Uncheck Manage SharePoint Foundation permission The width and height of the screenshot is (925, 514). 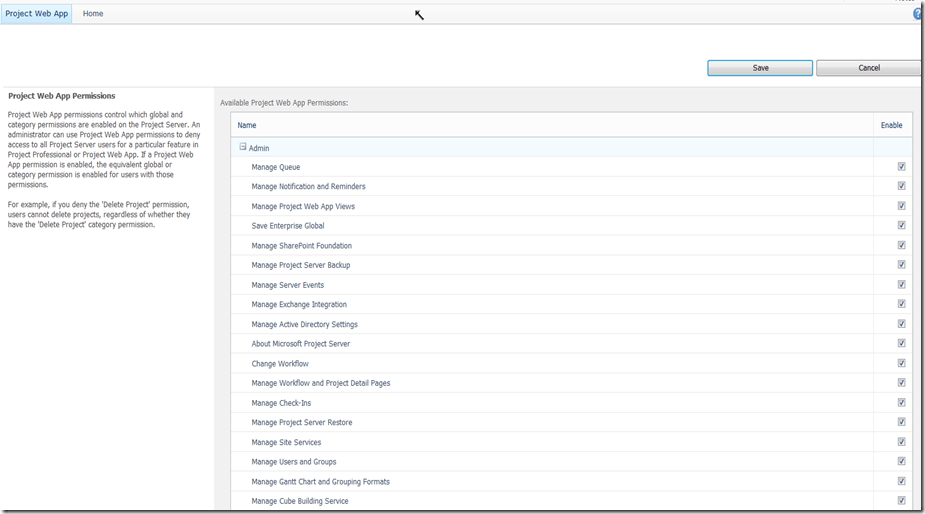901,245
